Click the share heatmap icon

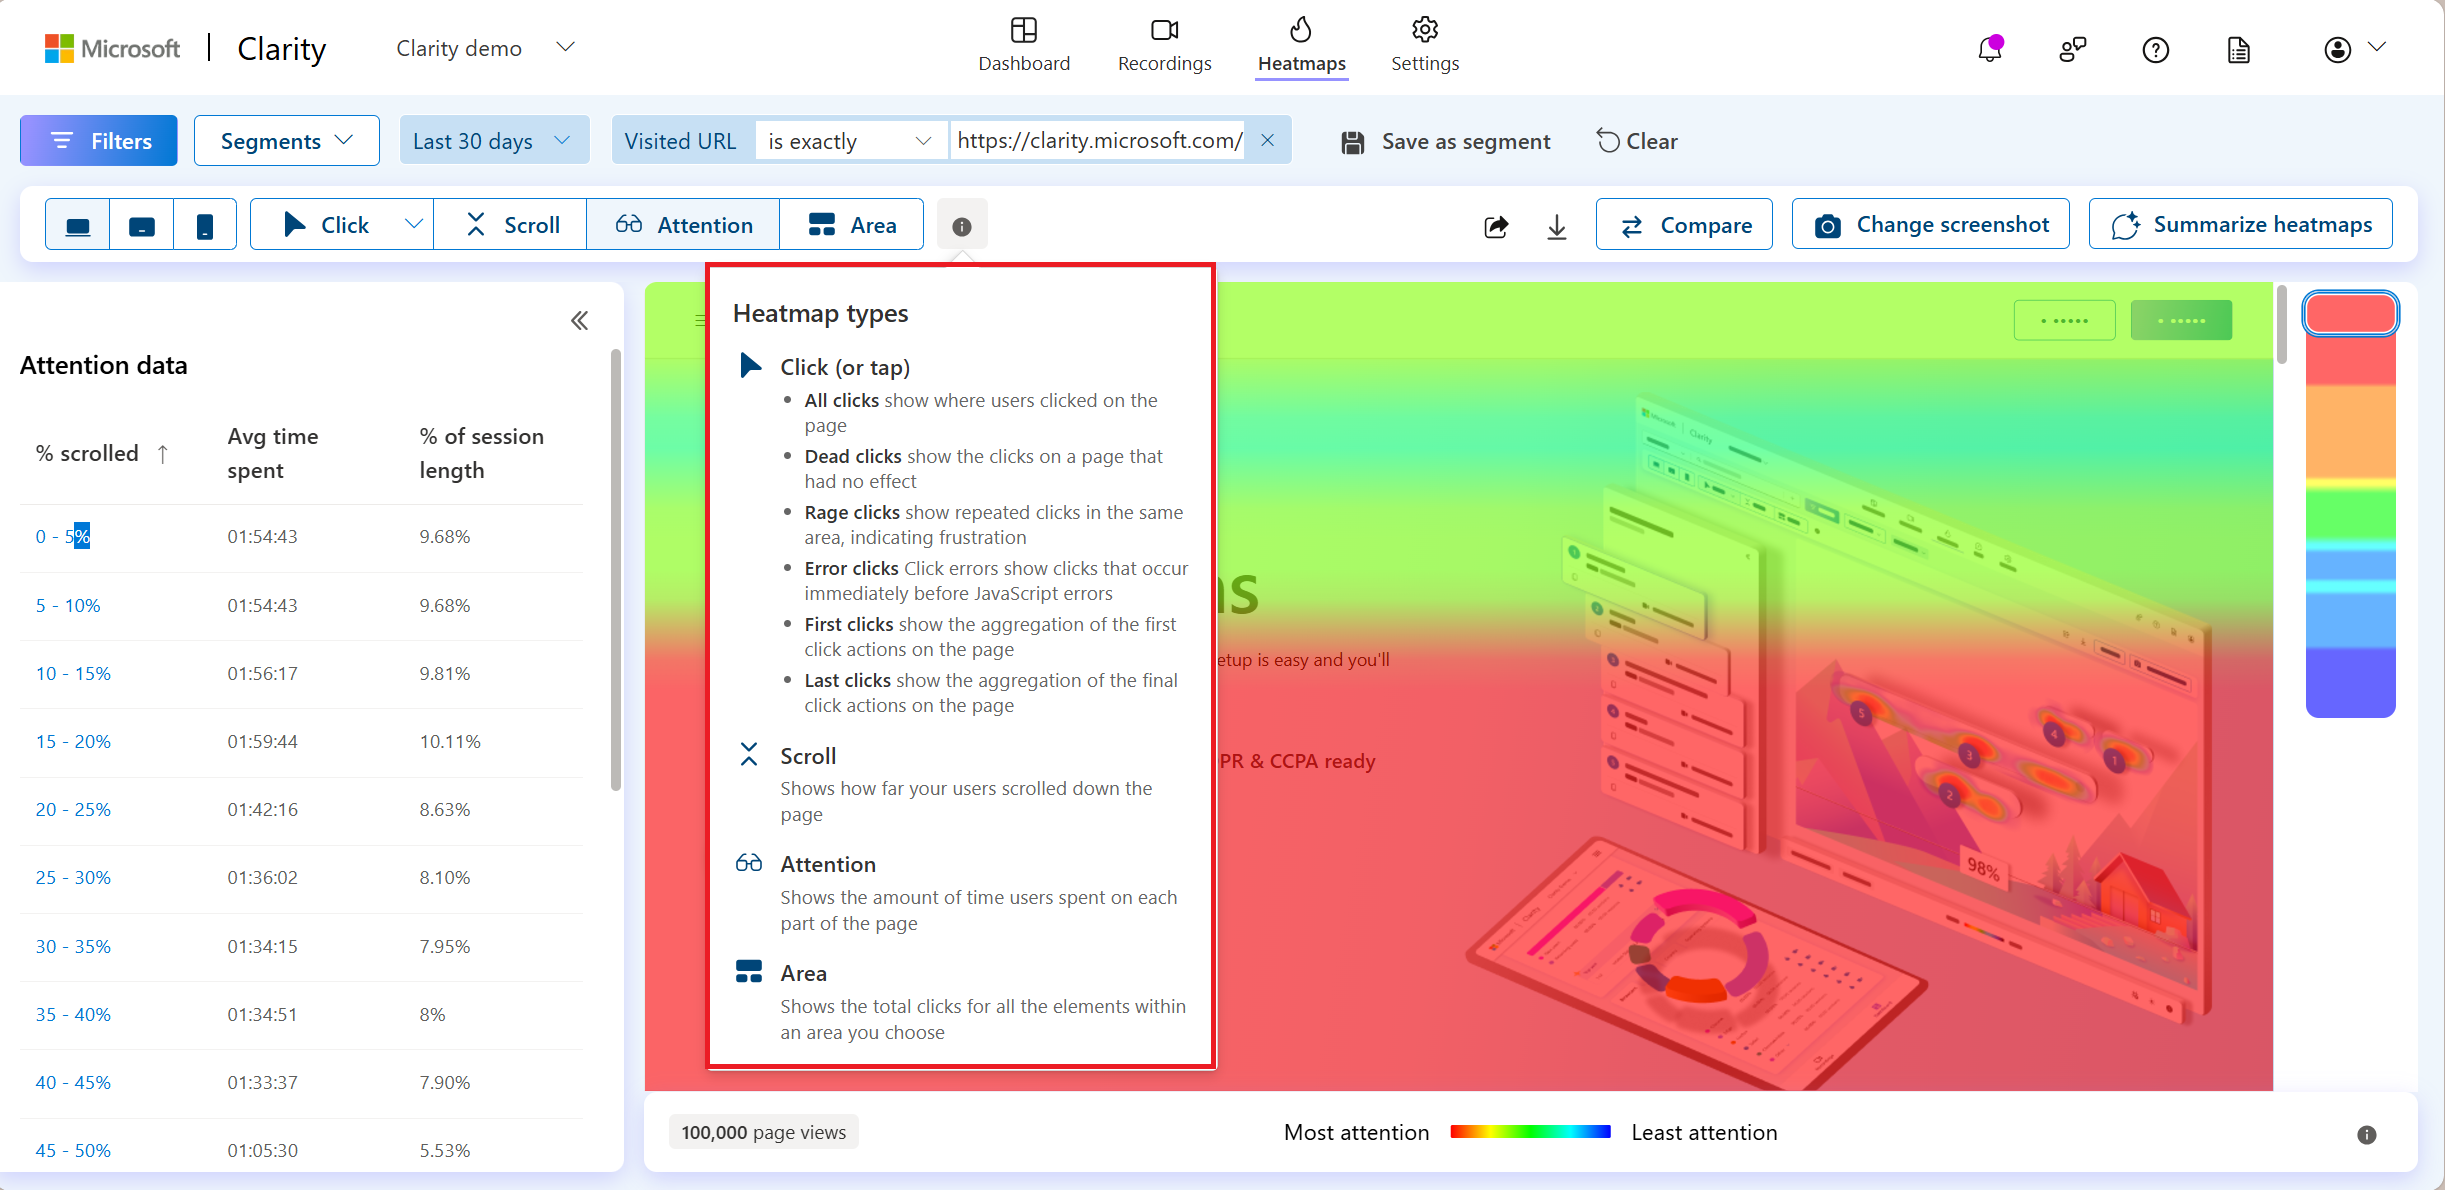1496,226
